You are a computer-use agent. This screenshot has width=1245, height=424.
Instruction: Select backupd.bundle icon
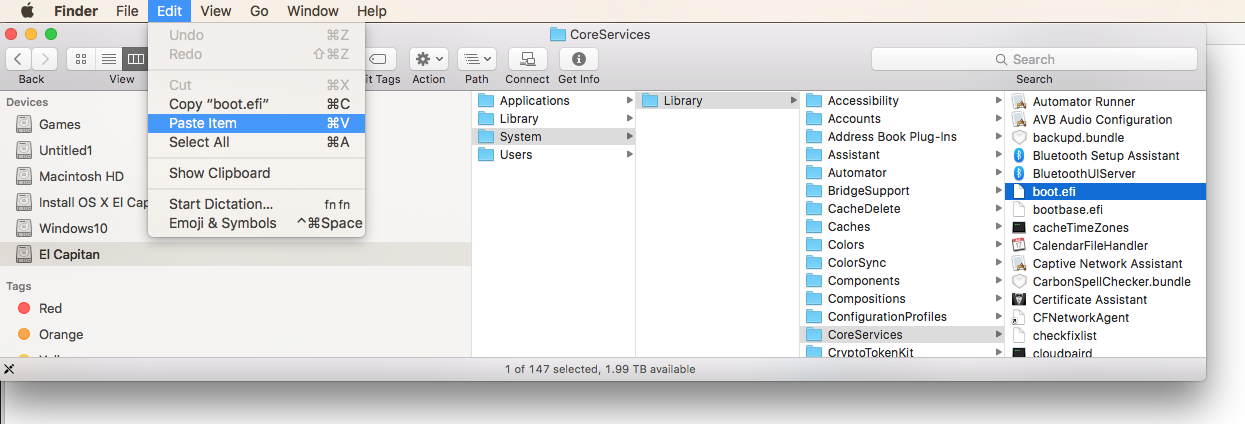[x=1019, y=137]
